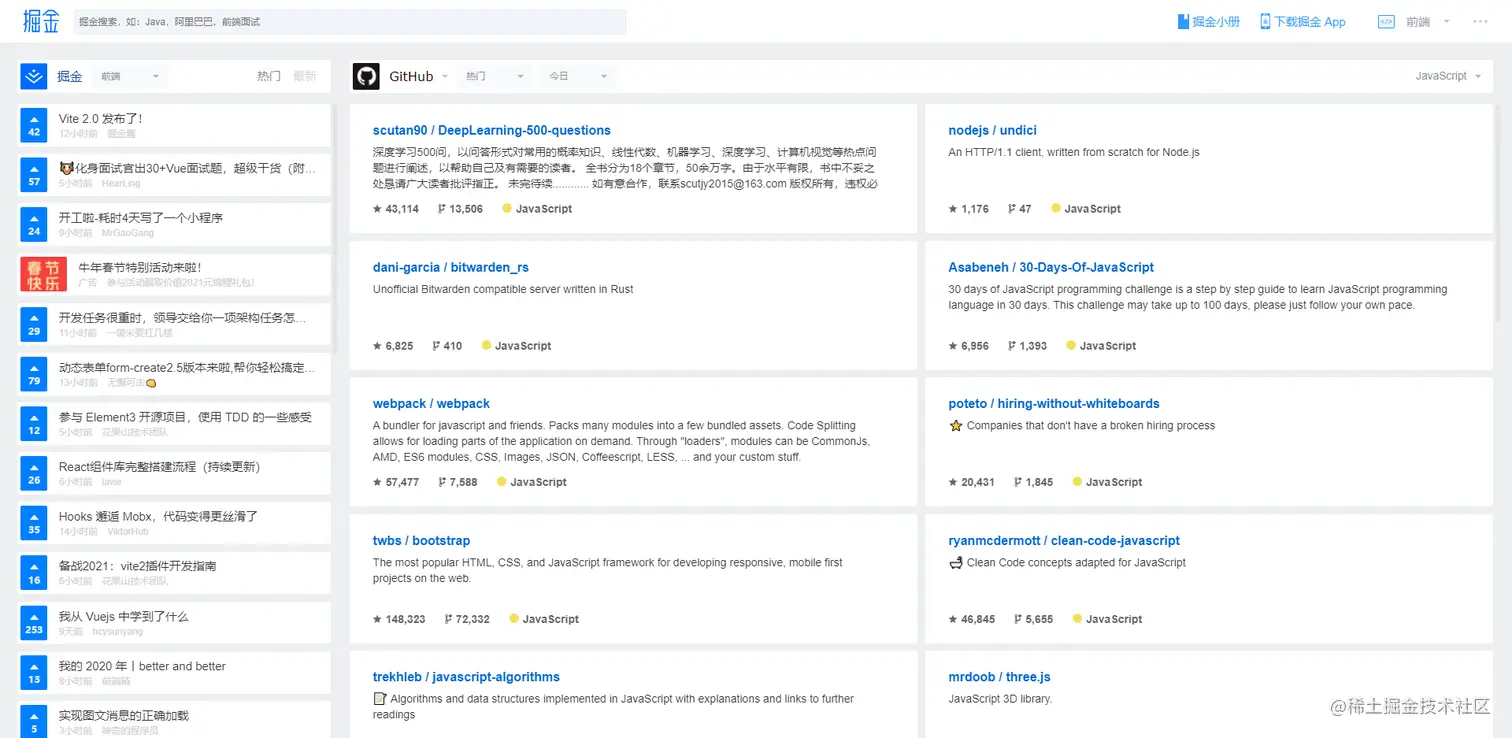The height and width of the screenshot is (738, 1512).
Task: Click fork count 1,845 on hiring-without-whiteboards card
Action: click(1033, 482)
